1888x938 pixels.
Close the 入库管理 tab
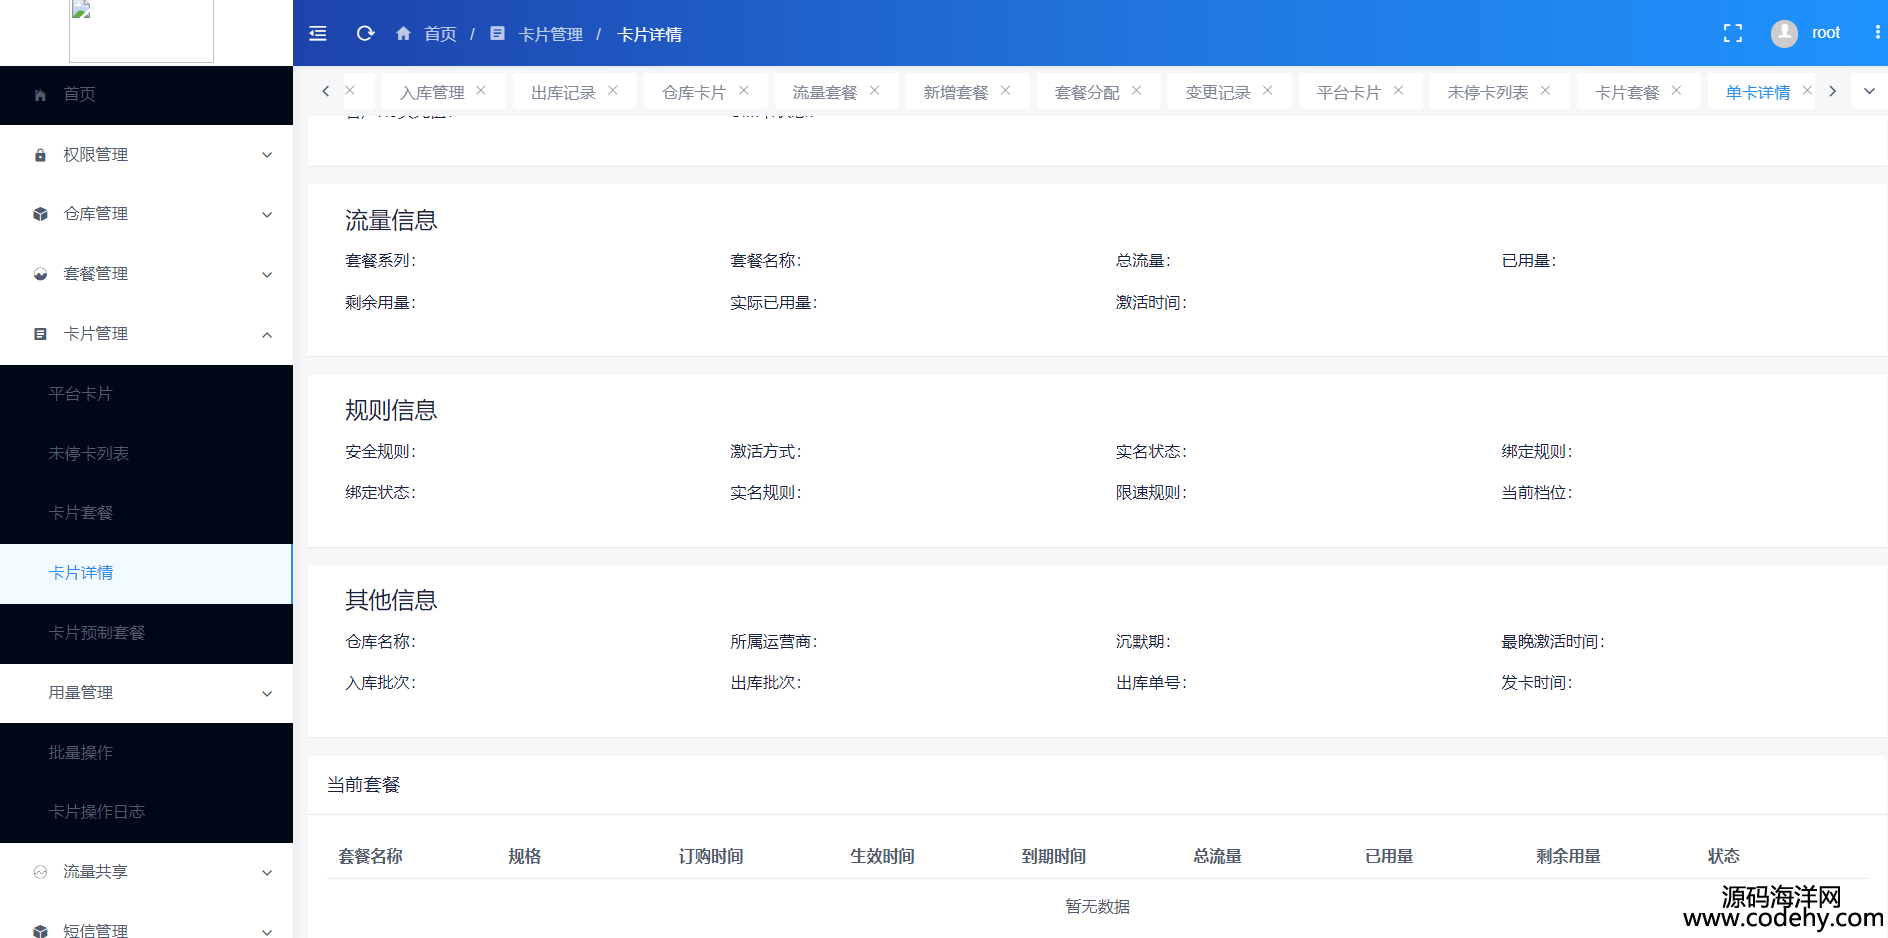coord(481,90)
